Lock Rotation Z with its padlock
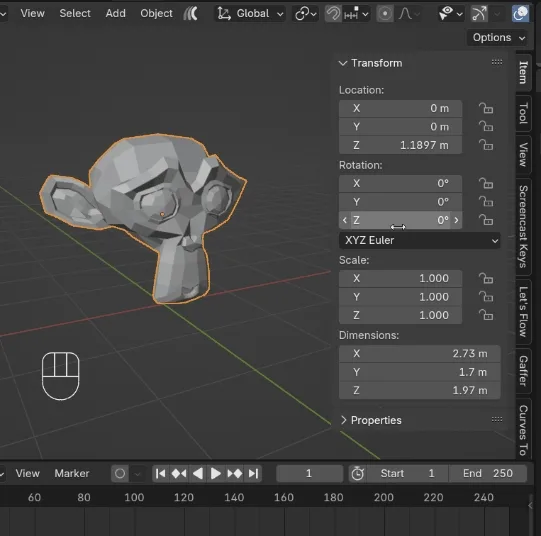This screenshot has width=541, height=536. click(x=486, y=220)
